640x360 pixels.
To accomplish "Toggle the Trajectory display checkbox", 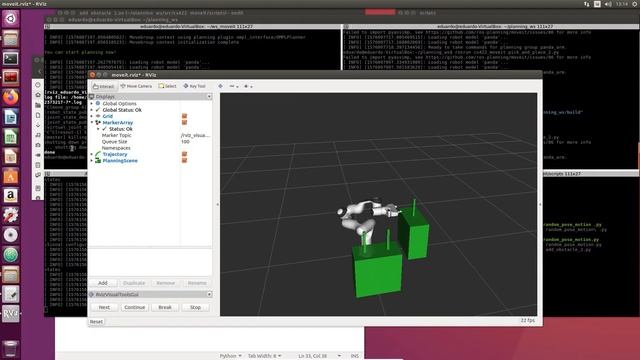I will (184, 154).
